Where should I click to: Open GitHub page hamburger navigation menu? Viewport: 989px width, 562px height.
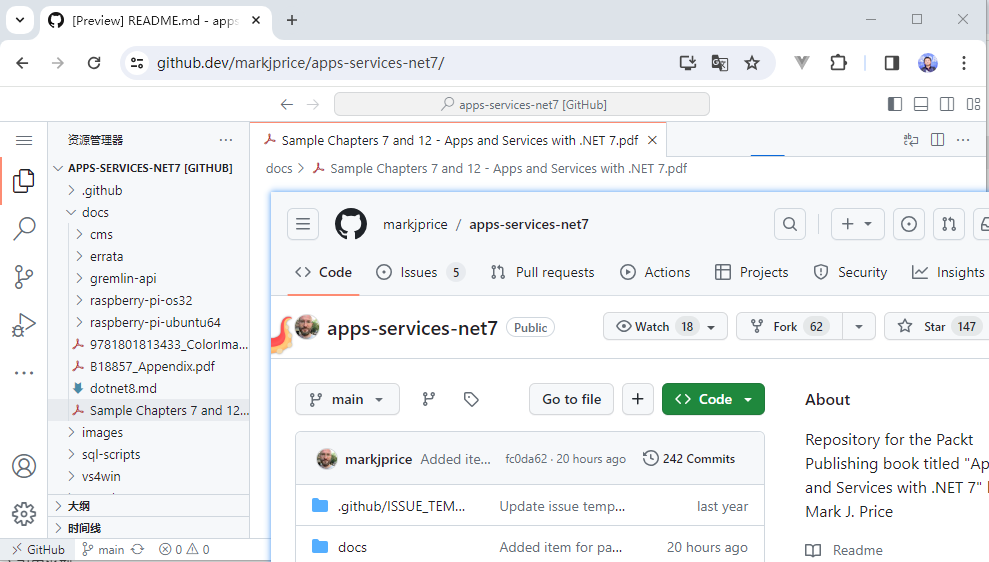click(303, 224)
